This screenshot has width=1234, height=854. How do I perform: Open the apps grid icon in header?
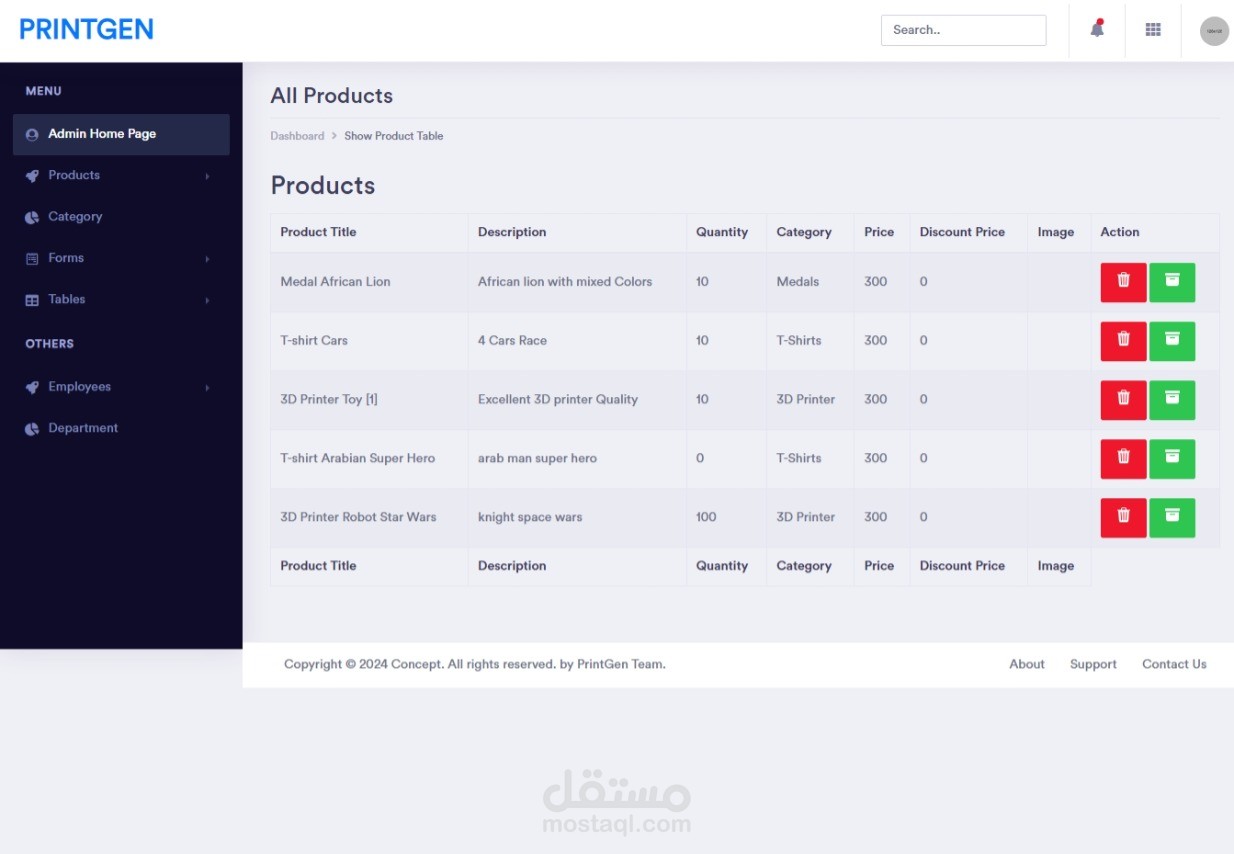tap(1153, 30)
